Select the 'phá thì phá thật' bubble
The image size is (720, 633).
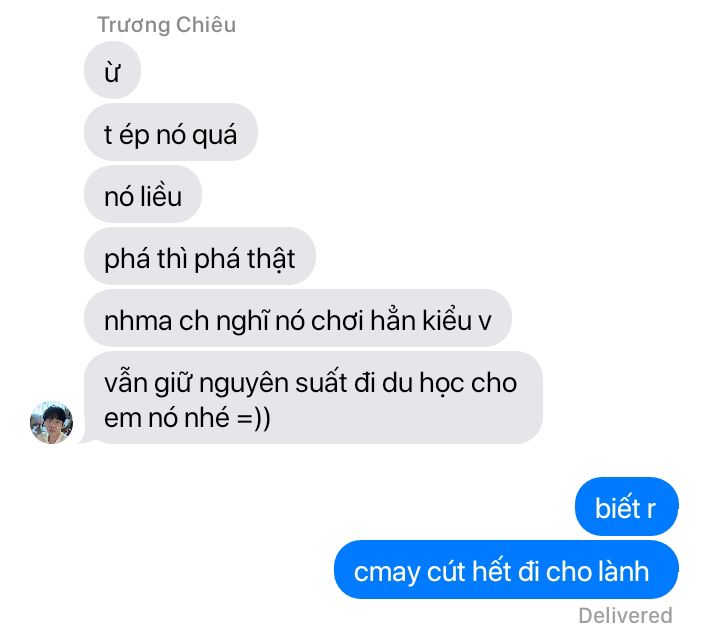pos(200,256)
